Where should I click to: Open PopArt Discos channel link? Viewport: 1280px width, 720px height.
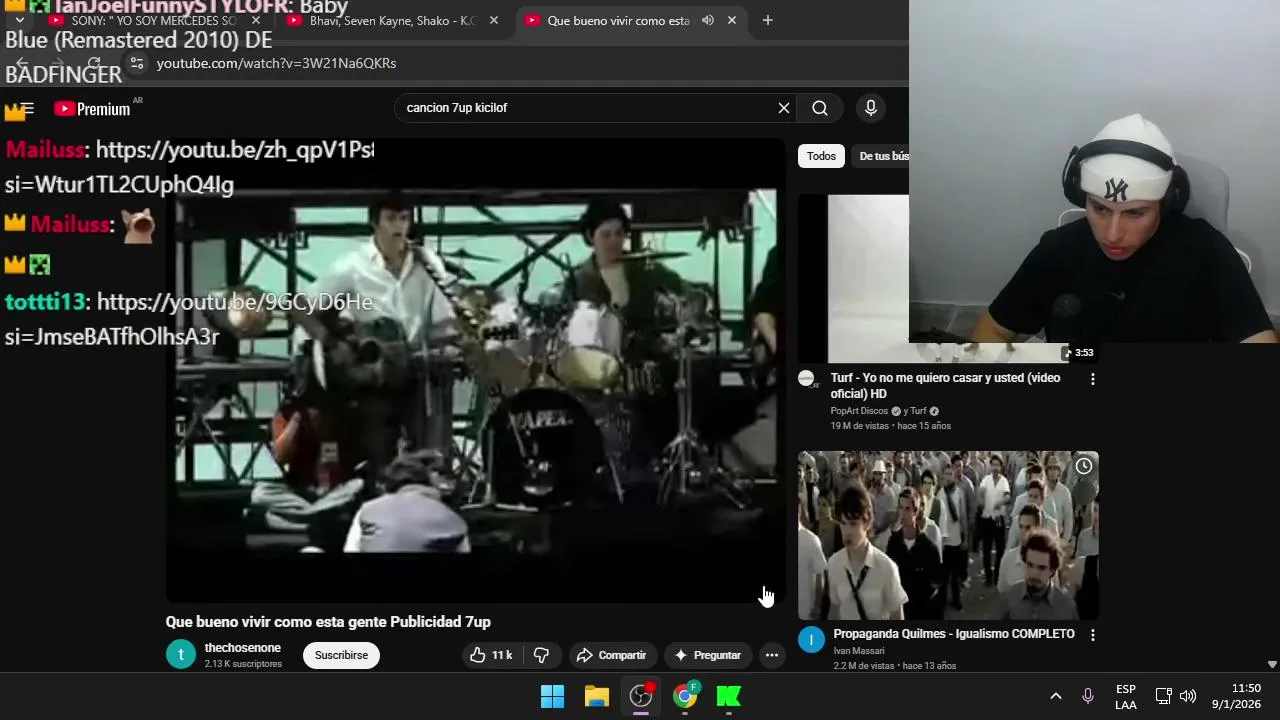pos(859,411)
